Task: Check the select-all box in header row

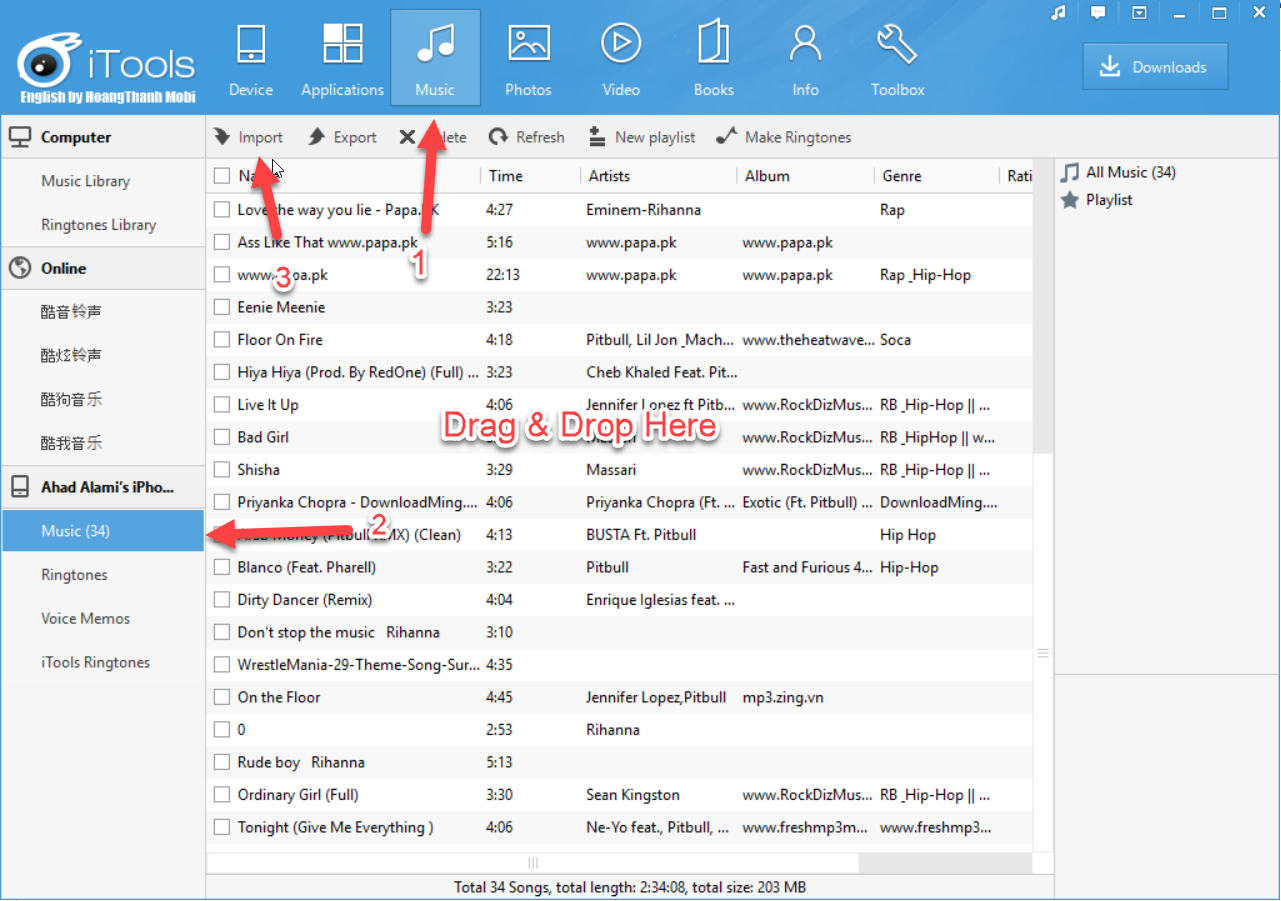Action: [x=221, y=174]
